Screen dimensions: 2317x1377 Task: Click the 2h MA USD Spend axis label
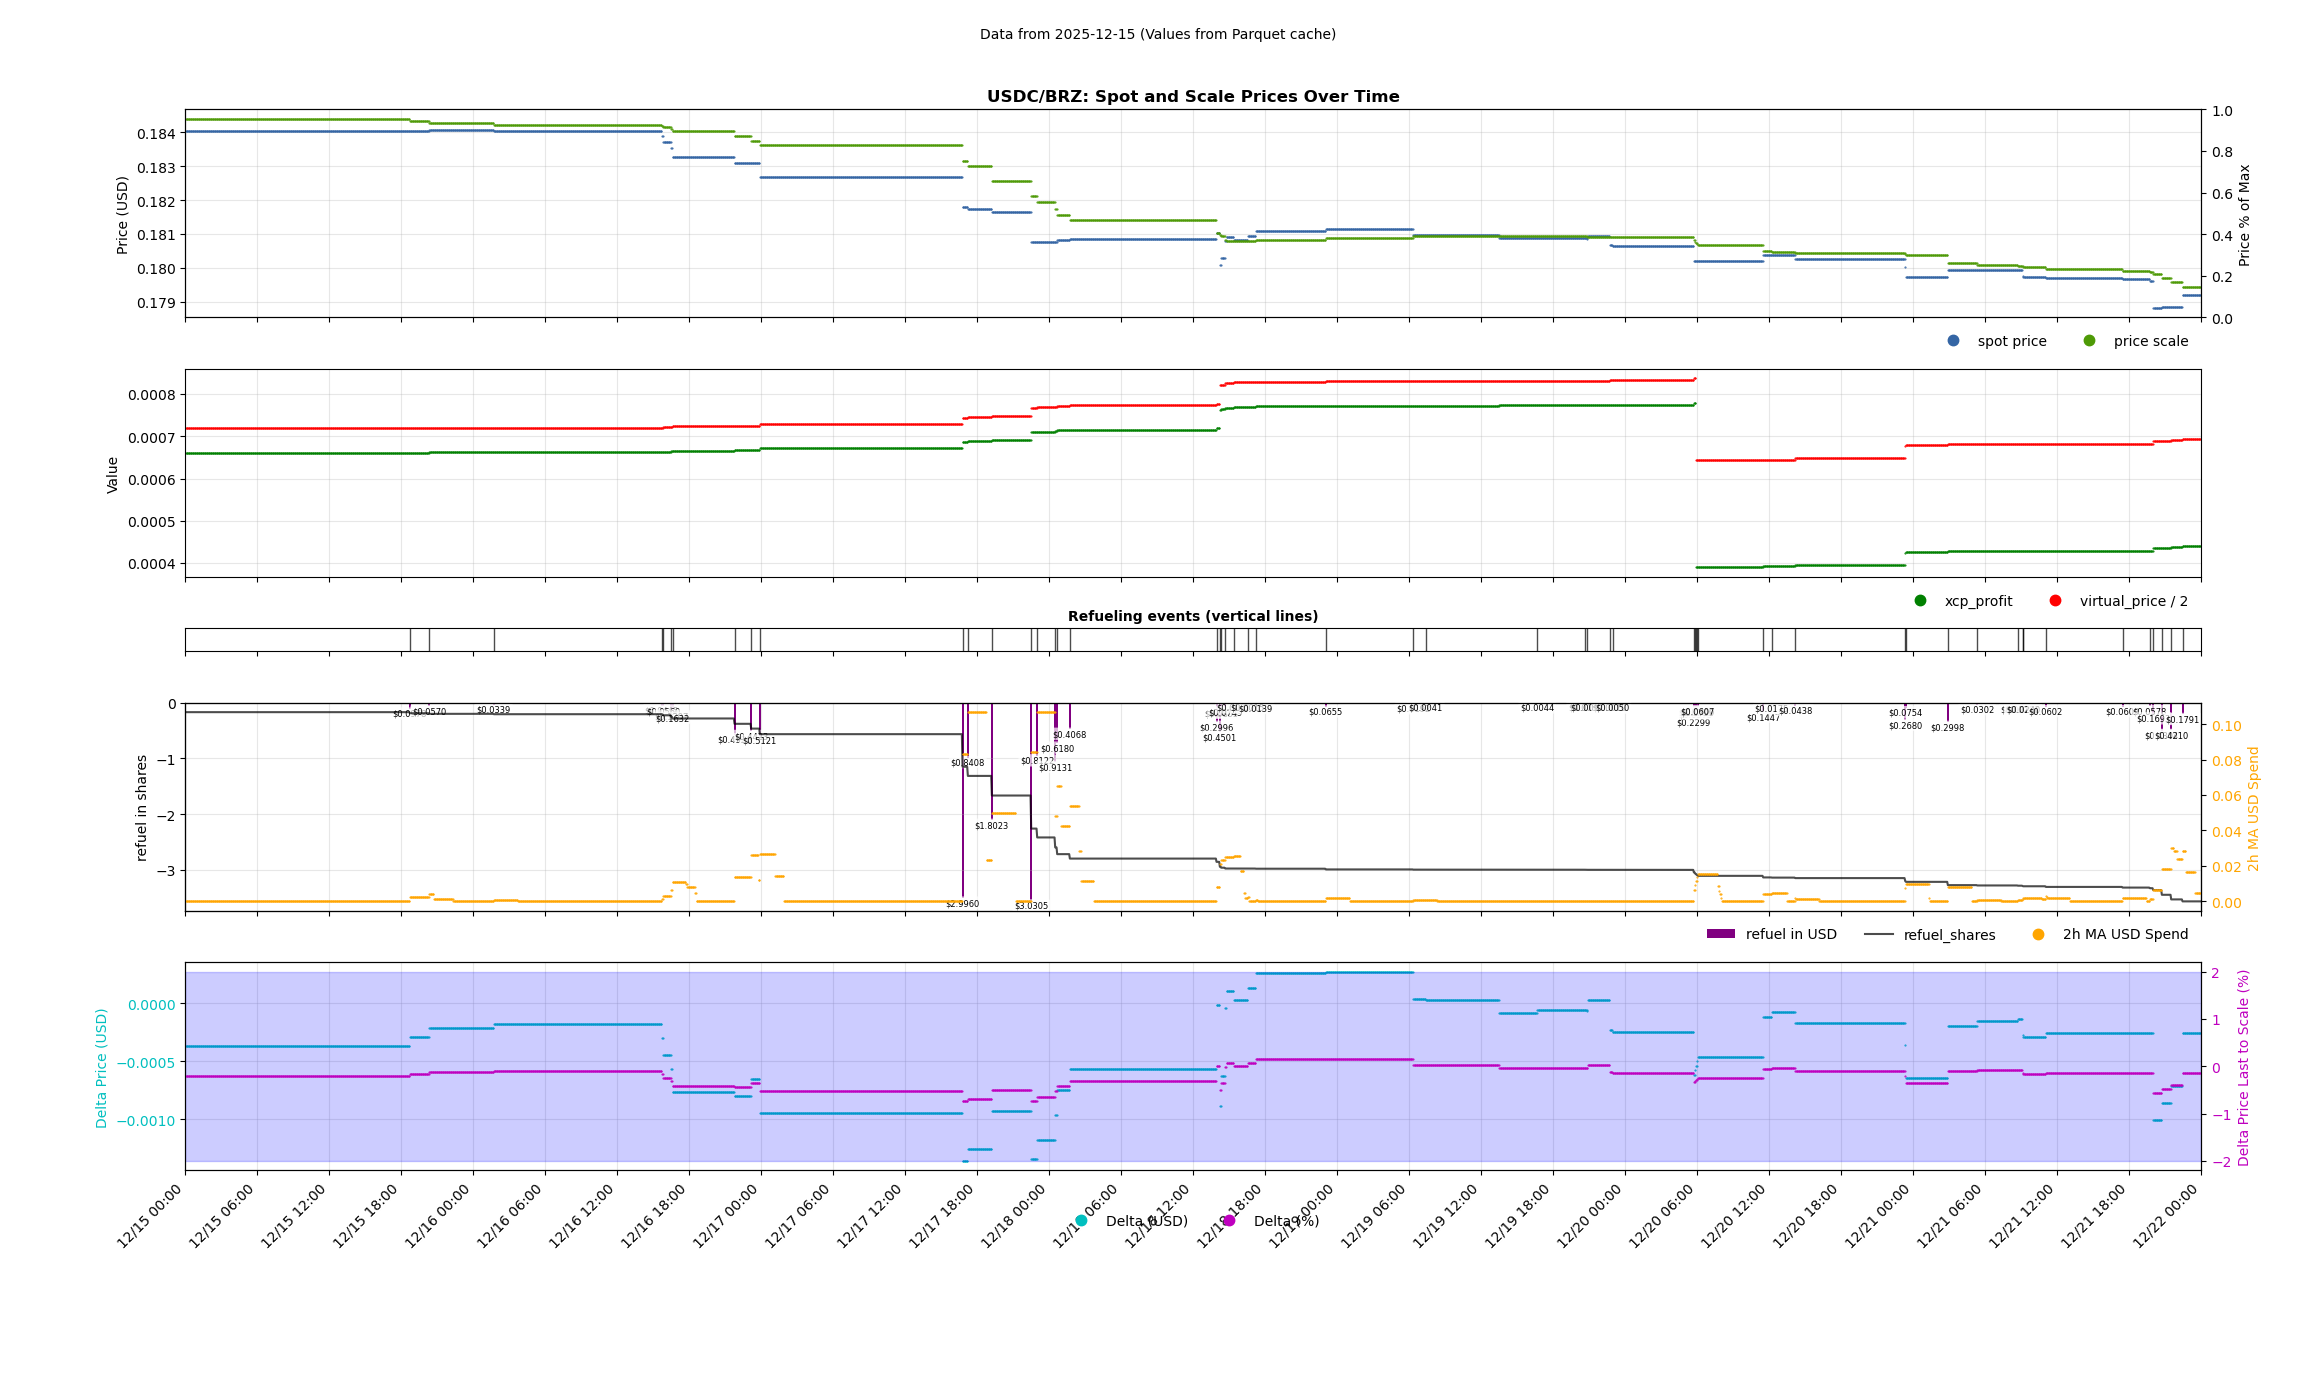click(2254, 808)
